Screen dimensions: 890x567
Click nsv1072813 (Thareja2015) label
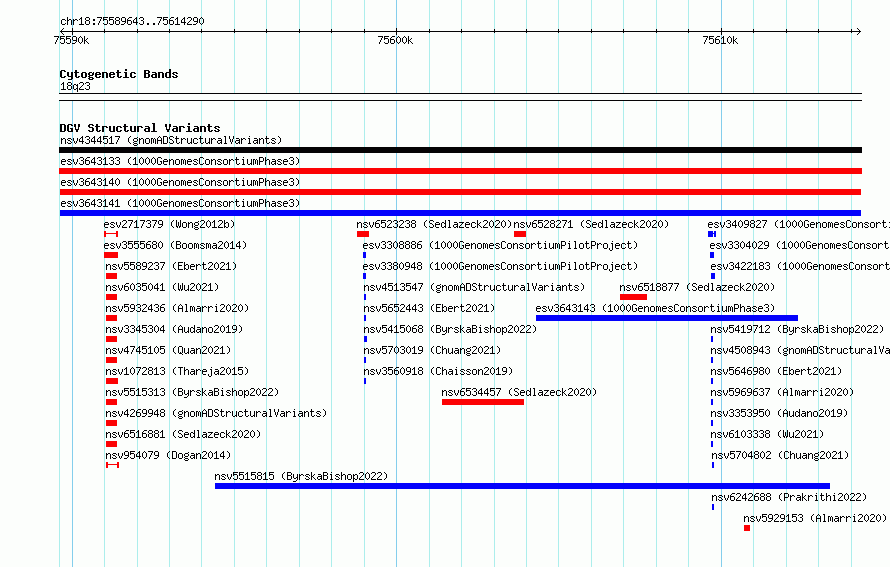177,371
